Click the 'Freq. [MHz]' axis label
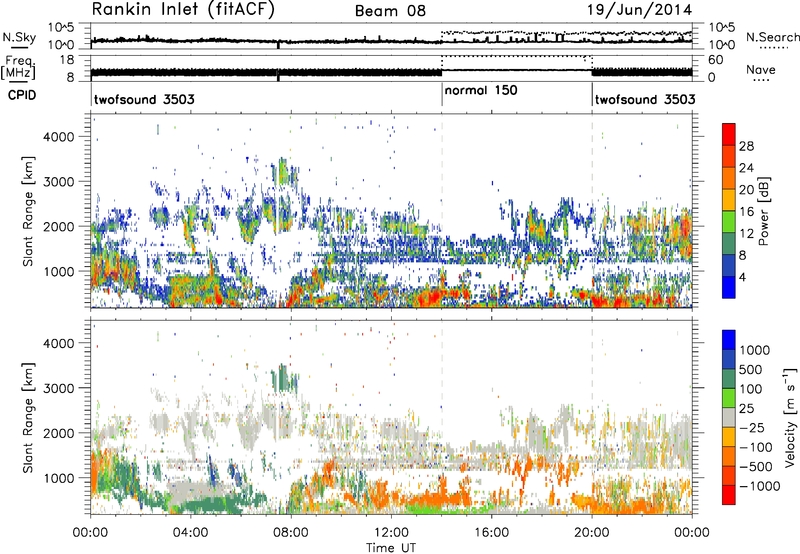800x554 pixels. (18, 67)
